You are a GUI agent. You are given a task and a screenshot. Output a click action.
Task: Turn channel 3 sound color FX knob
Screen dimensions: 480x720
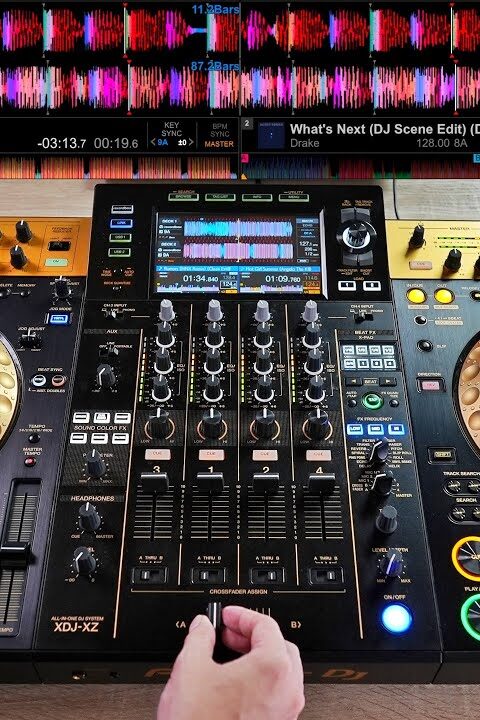(x=159, y=423)
